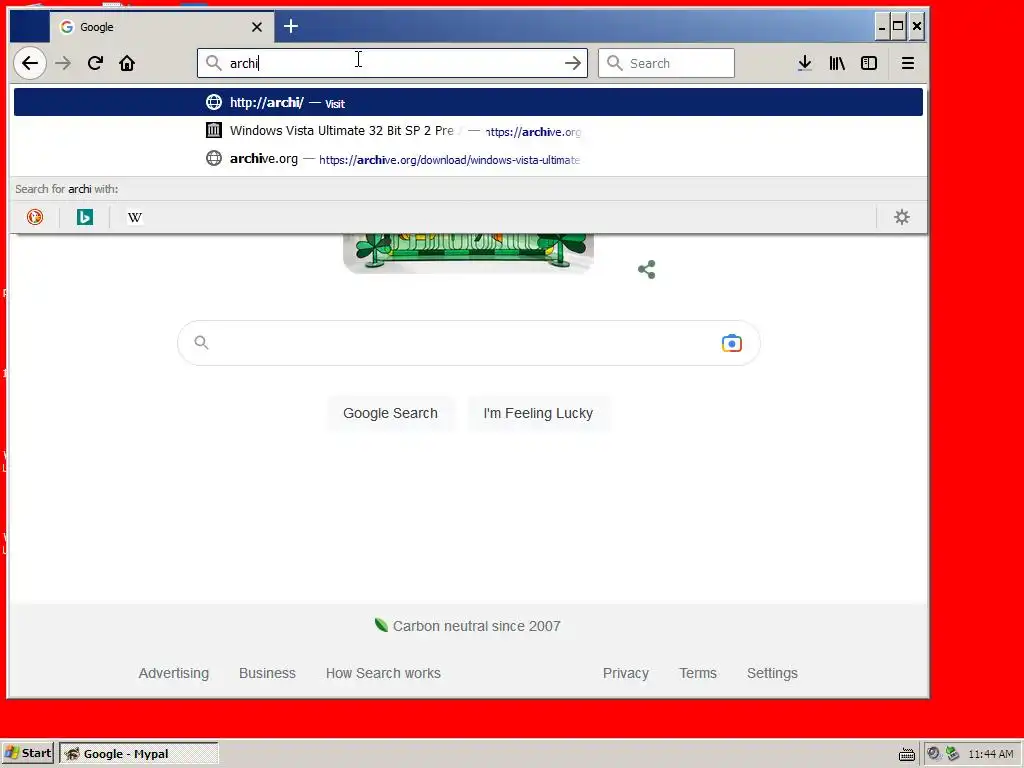Click the Go arrow in the address bar
This screenshot has height=768, width=1024.
coord(573,63)
